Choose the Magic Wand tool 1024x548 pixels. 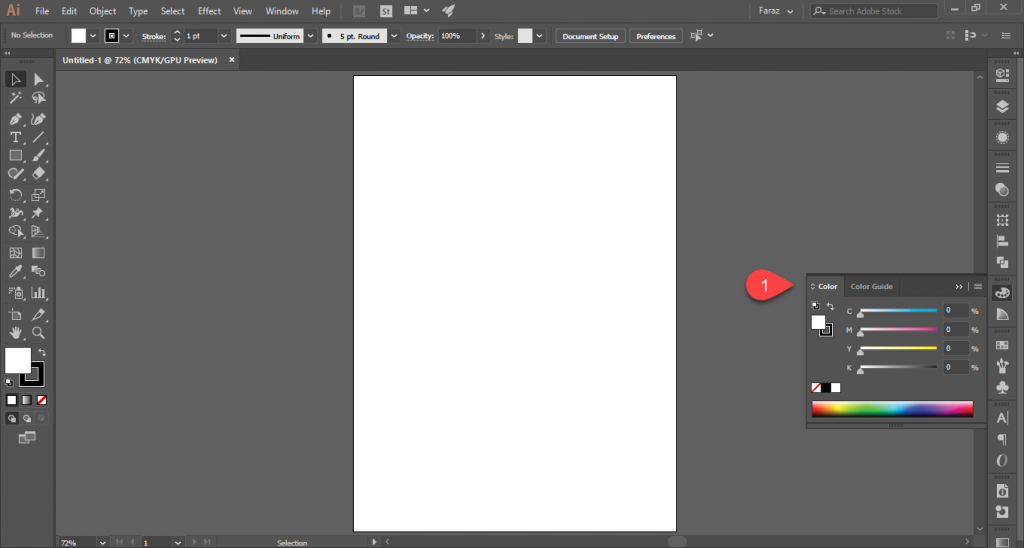tap(16, 98)
